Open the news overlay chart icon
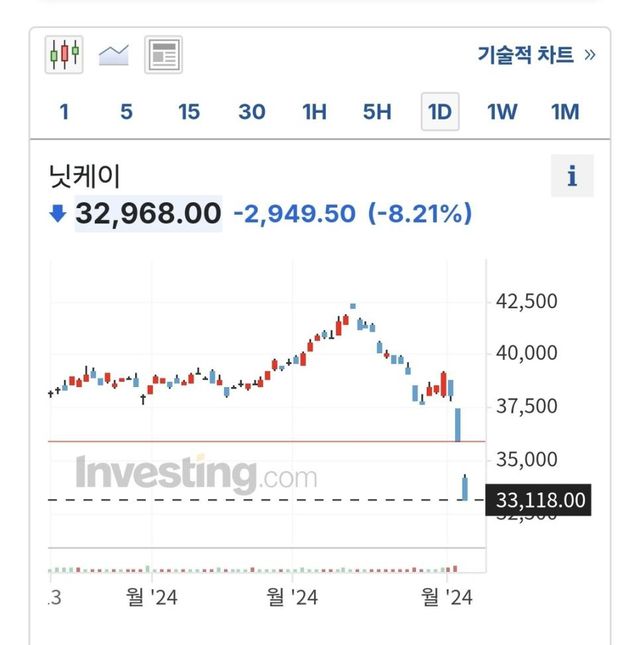The image size is (640, 645). 162,54
